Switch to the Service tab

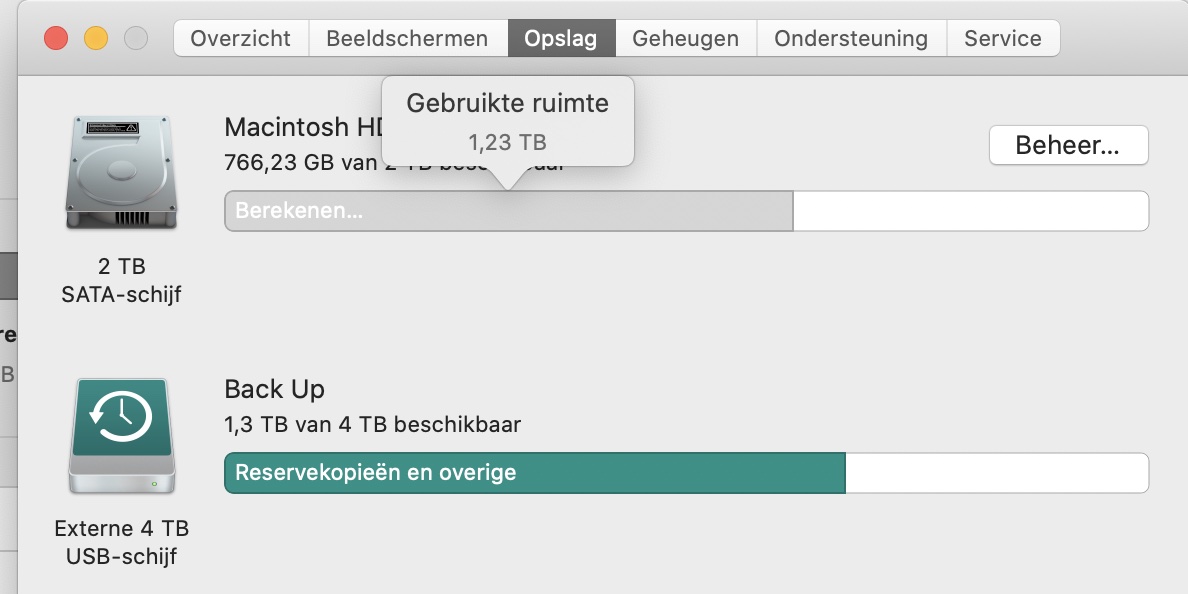tap(1003, 39)
